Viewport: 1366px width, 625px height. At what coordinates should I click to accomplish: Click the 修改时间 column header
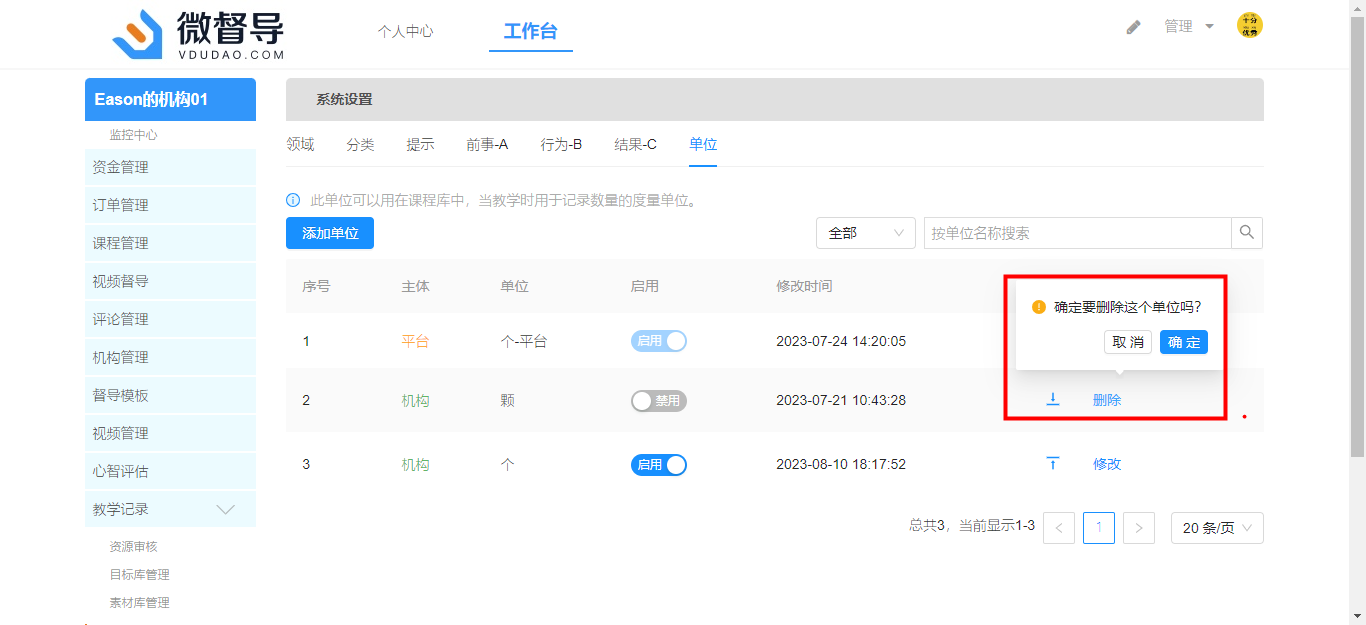[804, 286]
